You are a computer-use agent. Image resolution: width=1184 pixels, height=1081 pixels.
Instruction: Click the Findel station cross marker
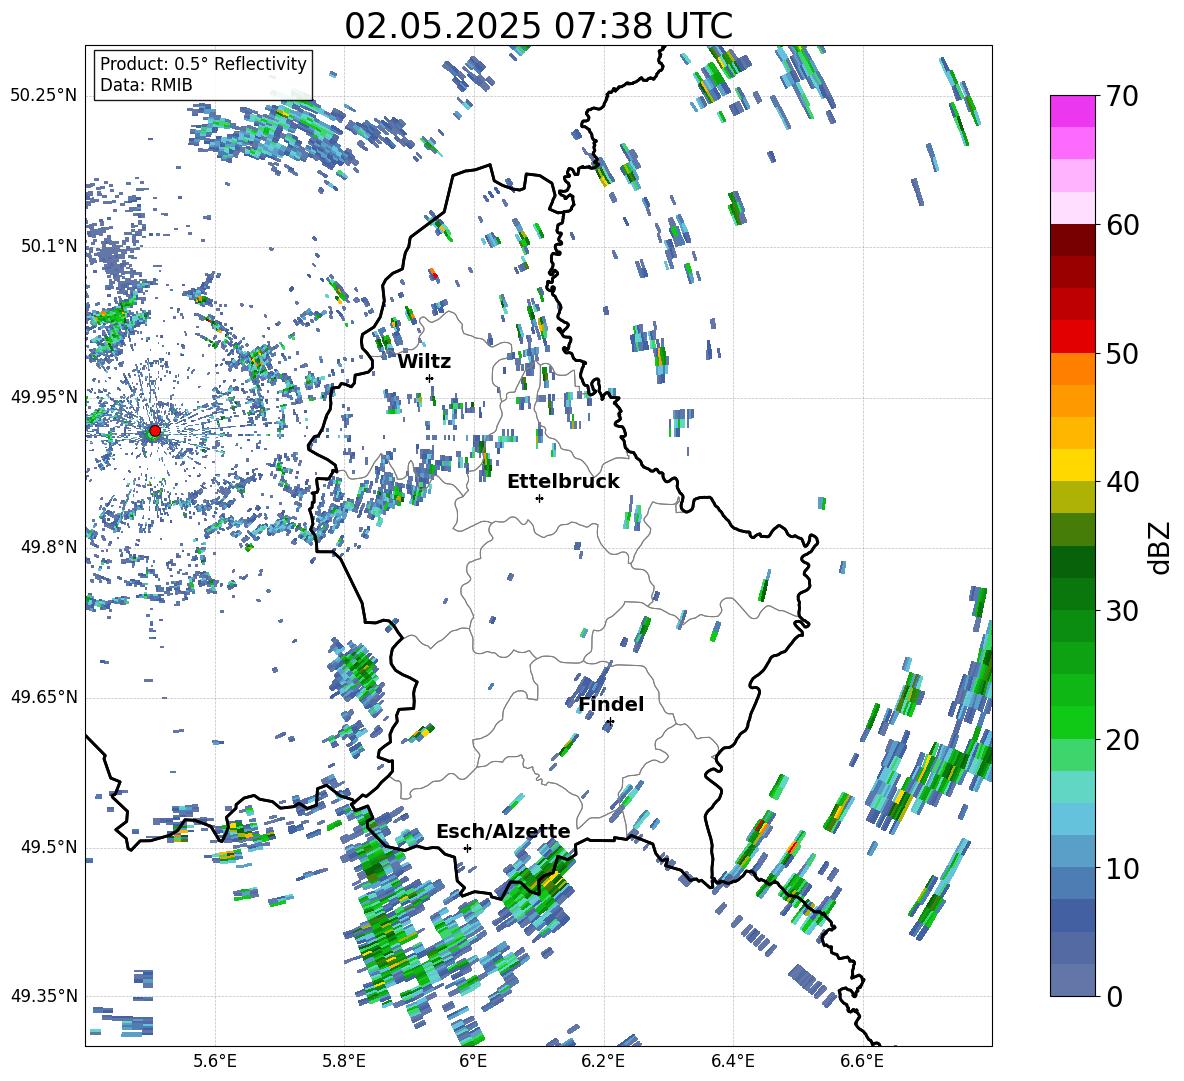pyautogui.click(x=610, y=722)
